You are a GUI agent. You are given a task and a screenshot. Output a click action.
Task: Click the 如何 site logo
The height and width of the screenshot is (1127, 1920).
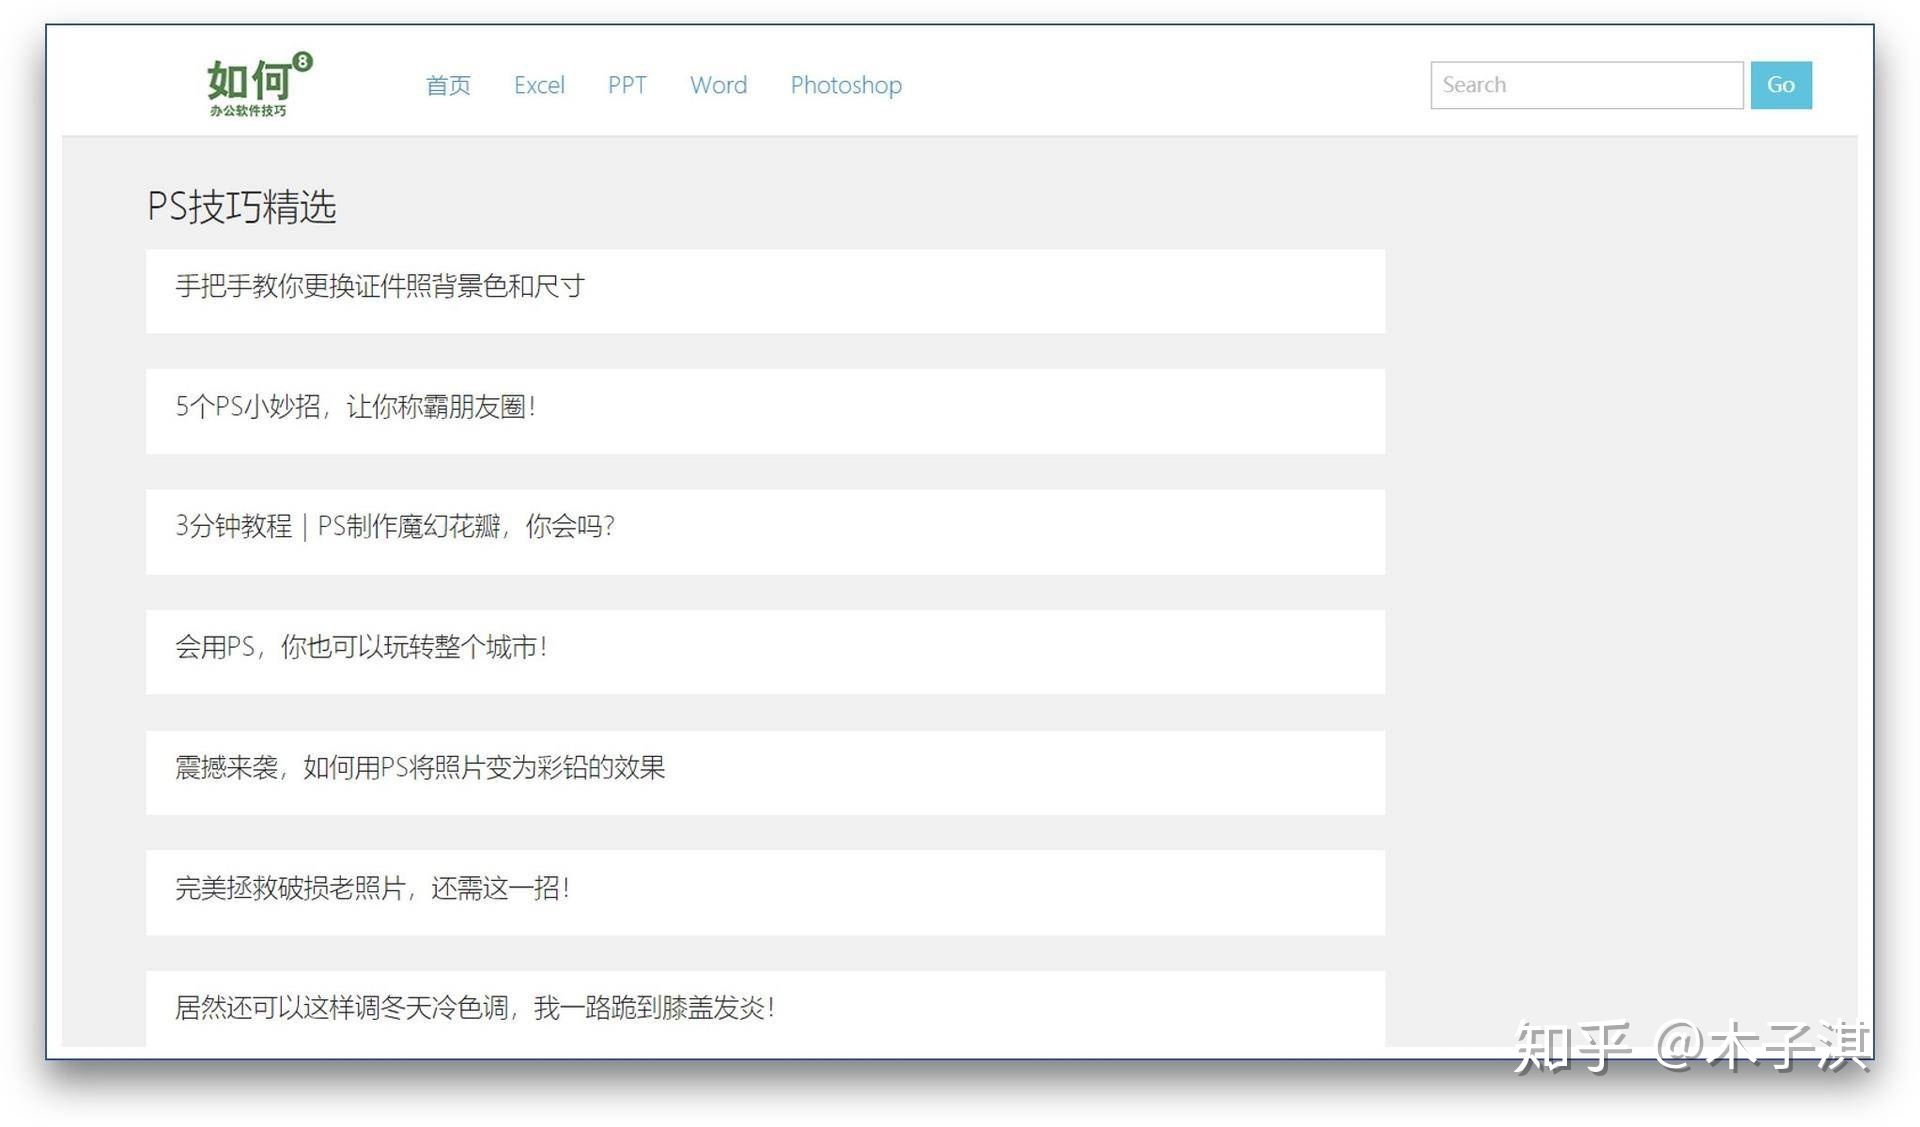(248, 80)
